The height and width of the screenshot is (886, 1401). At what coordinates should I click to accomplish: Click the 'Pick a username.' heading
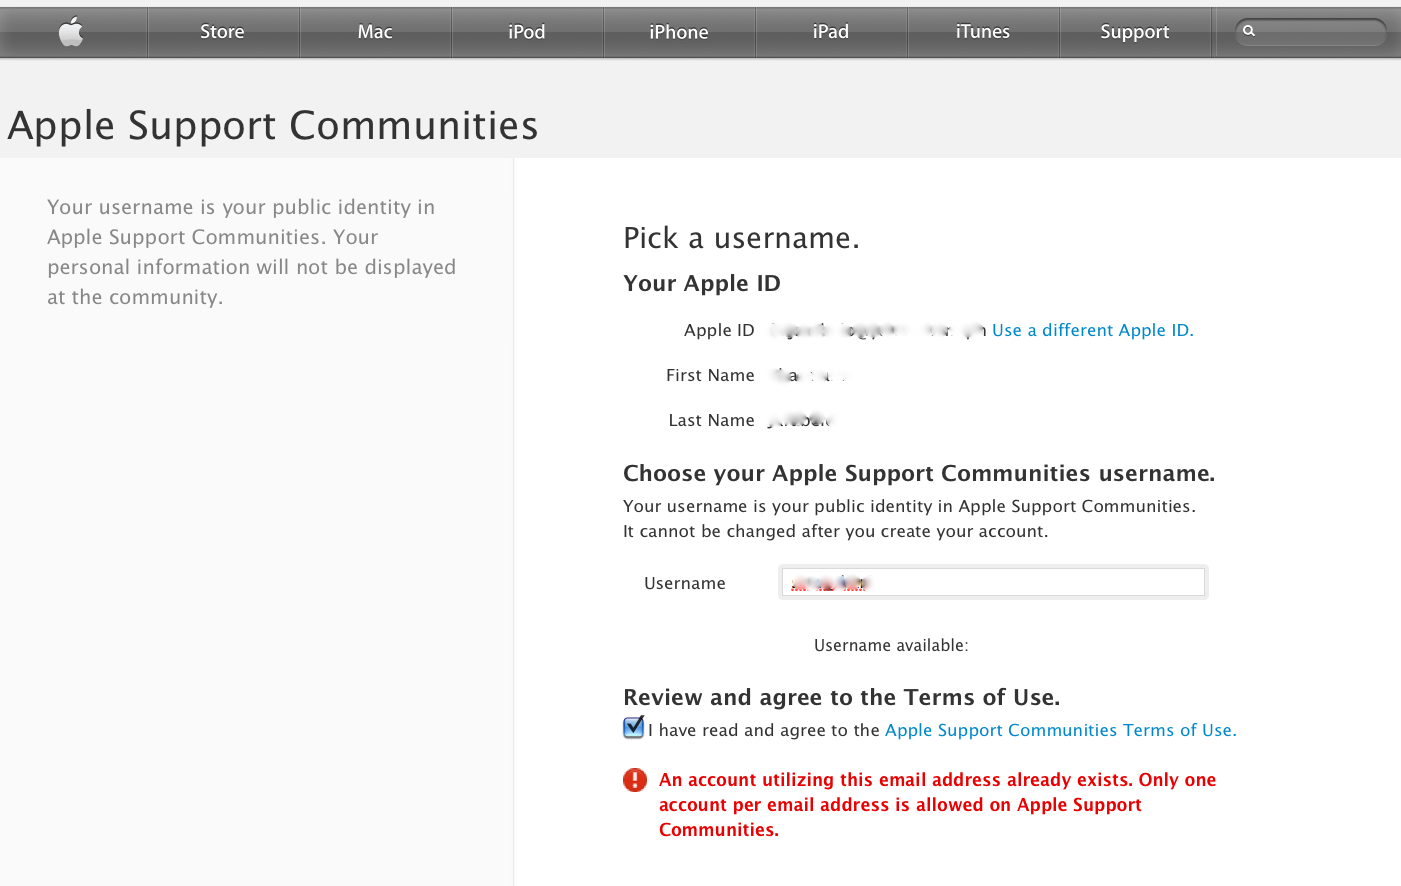pyautogui.click(x=741, y=238)
